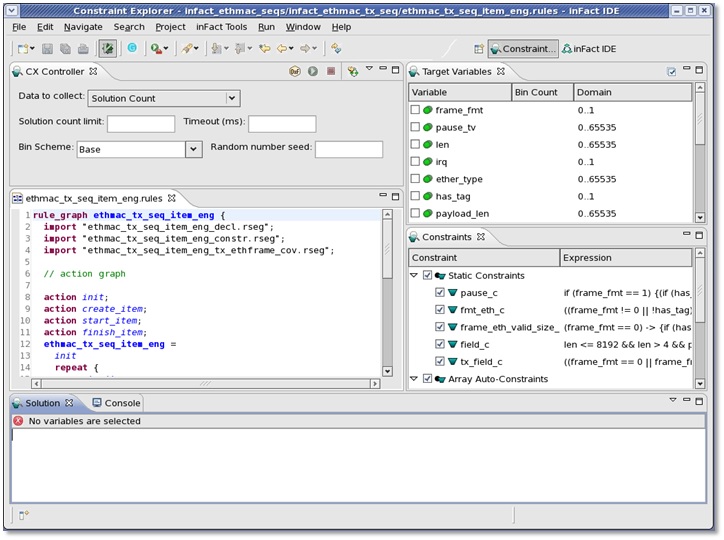Open the Bin Scheme dropdown
Screen dimensions: 724x540
click(x=193, y=149)
